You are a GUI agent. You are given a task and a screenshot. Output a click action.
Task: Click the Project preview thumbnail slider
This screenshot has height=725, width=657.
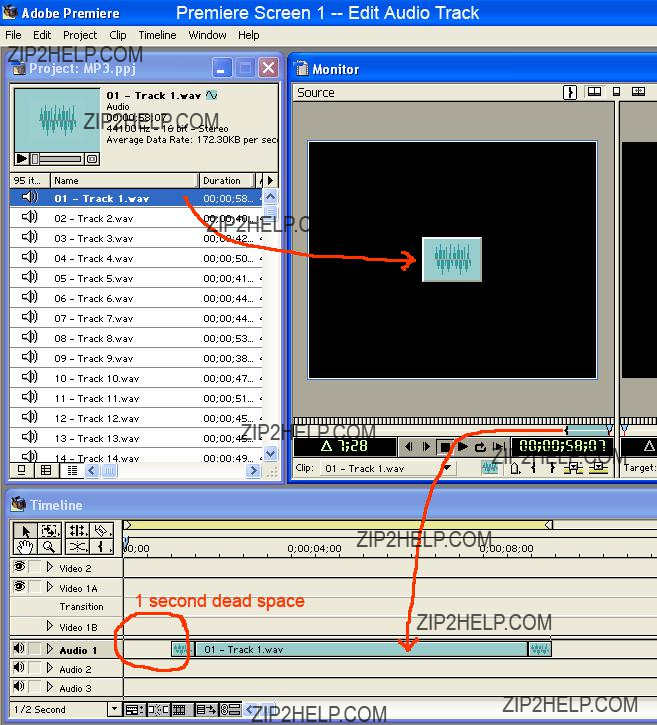pos(58,159)
